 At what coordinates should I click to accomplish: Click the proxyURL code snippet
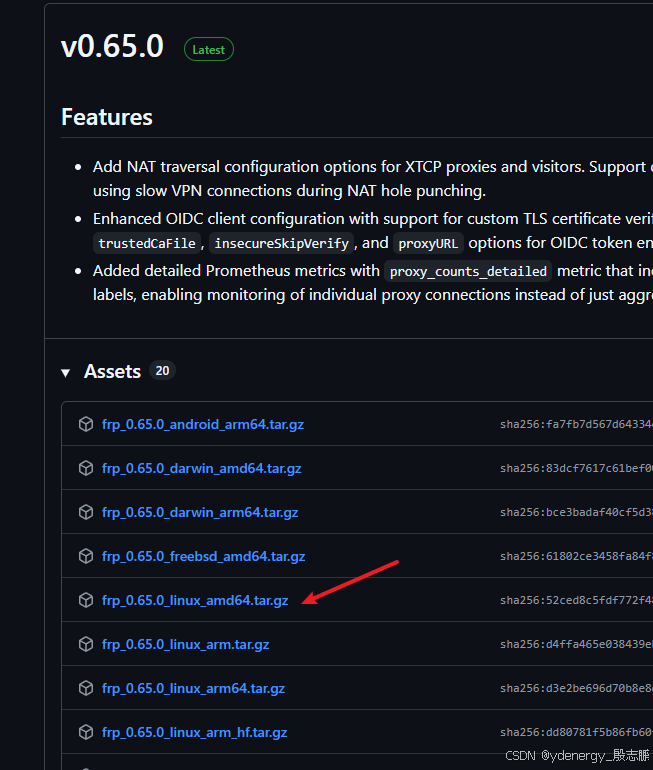(428, 244)
